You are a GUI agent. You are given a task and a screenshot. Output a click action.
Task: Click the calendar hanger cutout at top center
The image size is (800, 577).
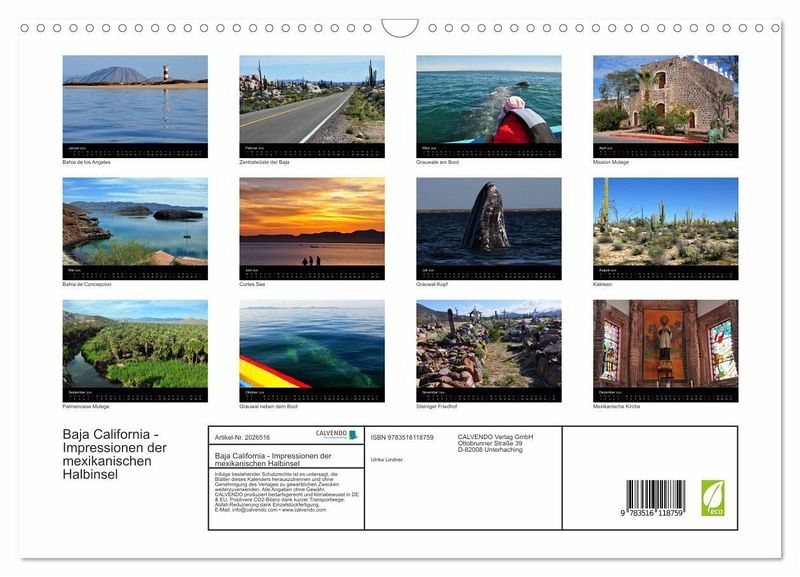tap(400, 28)
